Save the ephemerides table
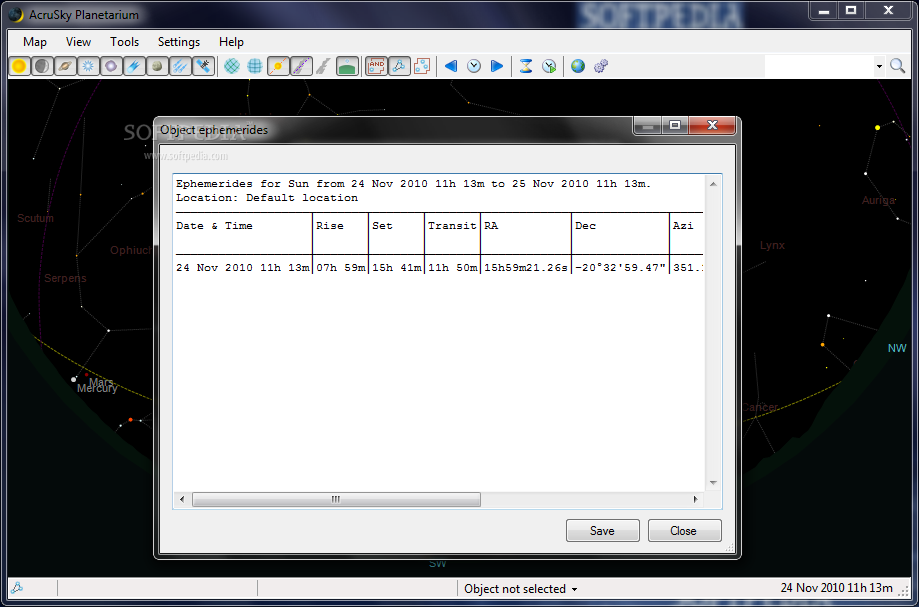 [603, 531]
